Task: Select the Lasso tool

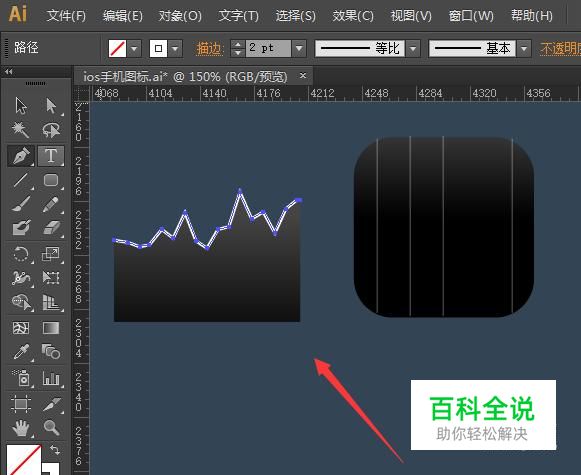Action: pos(51,130)
